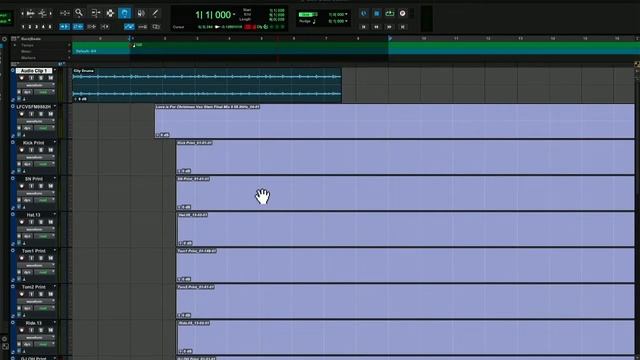Click the Meter ruler label
The height and width of the screenshot is (360, 640).
(27, 52)
